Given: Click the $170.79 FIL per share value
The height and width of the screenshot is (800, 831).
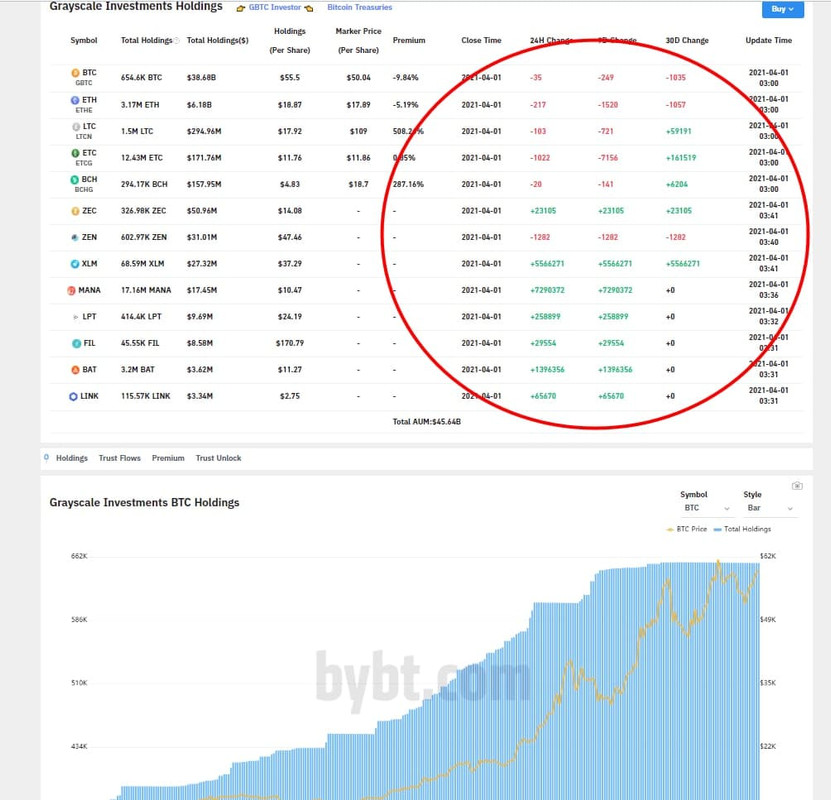Looking at the screenshot, I should point(289,343).
